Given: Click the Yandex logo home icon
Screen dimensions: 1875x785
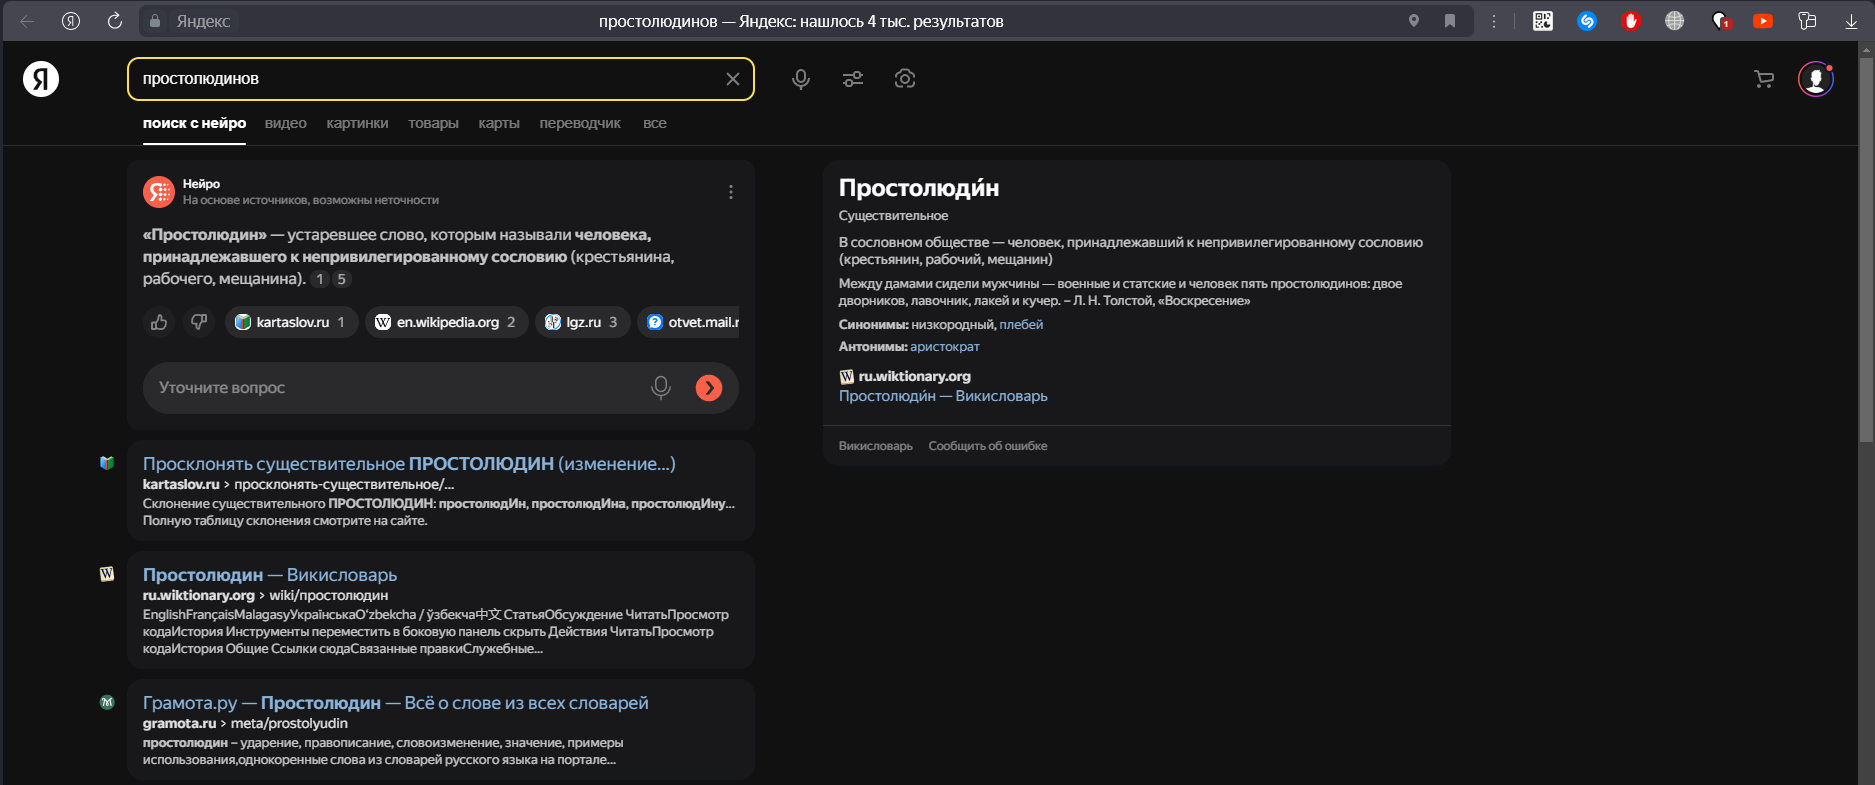Looking at the screenshot, I should click(x=41, y=79).
